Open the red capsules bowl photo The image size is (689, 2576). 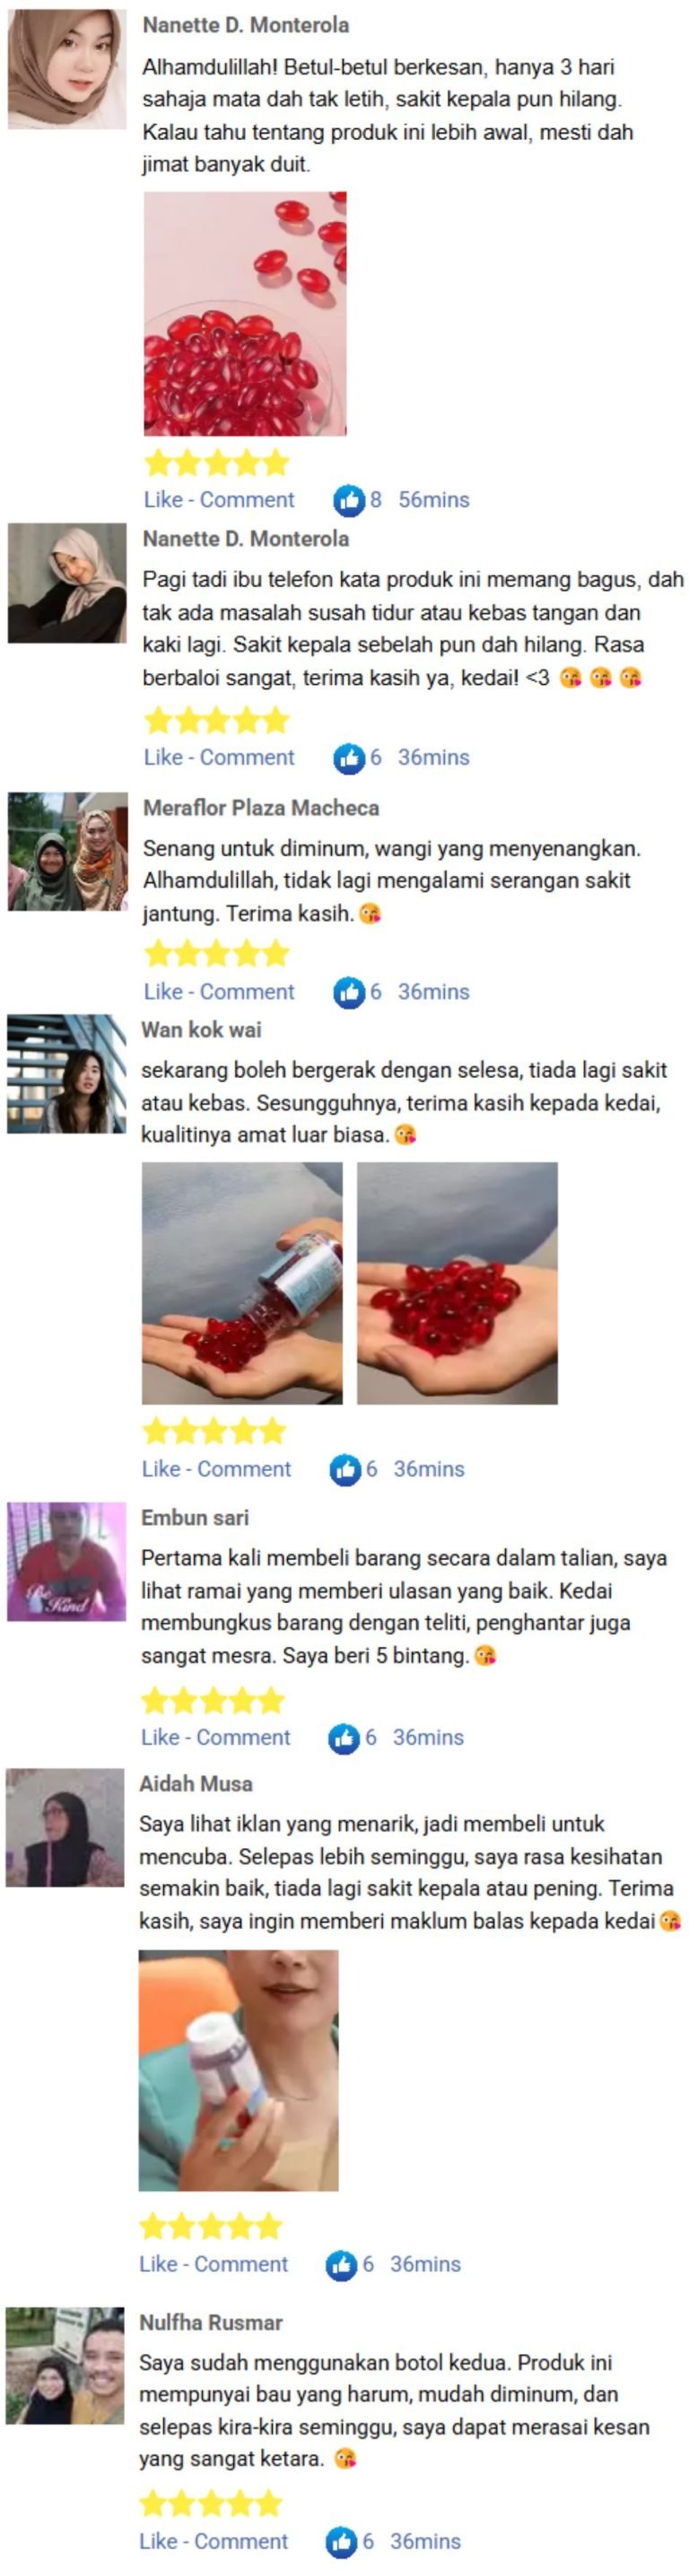[245, 314]
